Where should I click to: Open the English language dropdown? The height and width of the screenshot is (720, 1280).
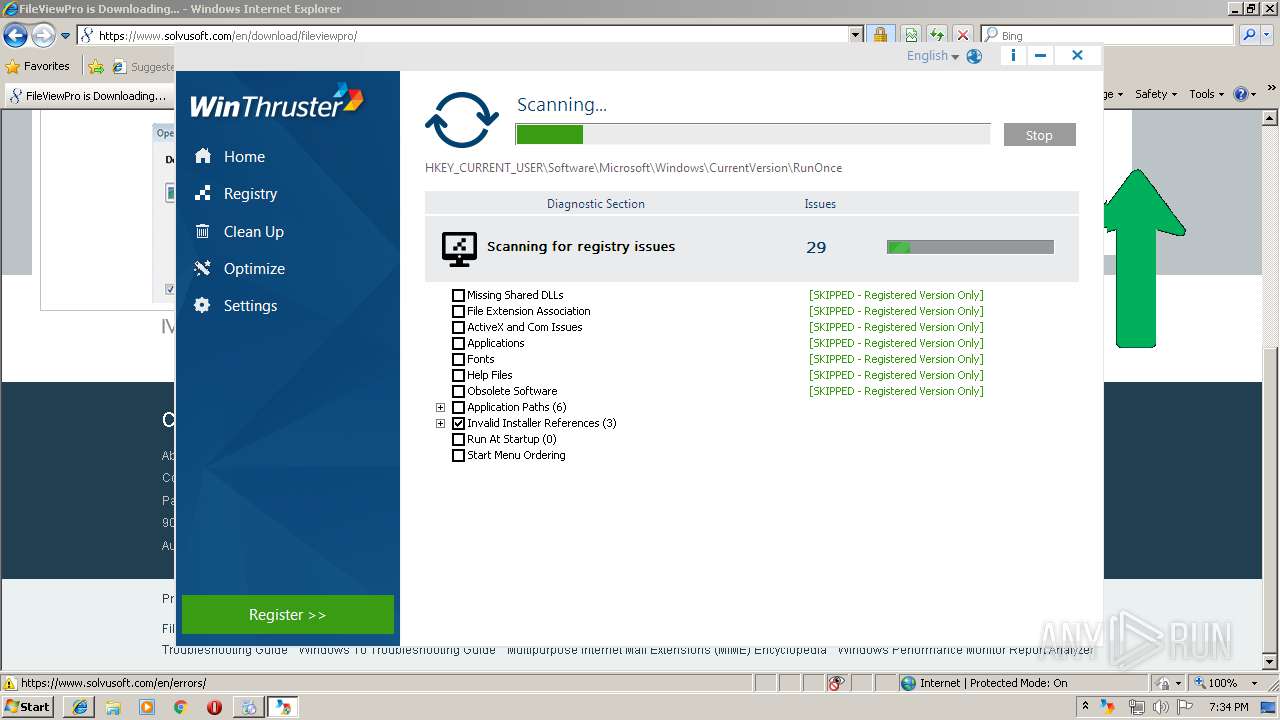pos(933,56)
